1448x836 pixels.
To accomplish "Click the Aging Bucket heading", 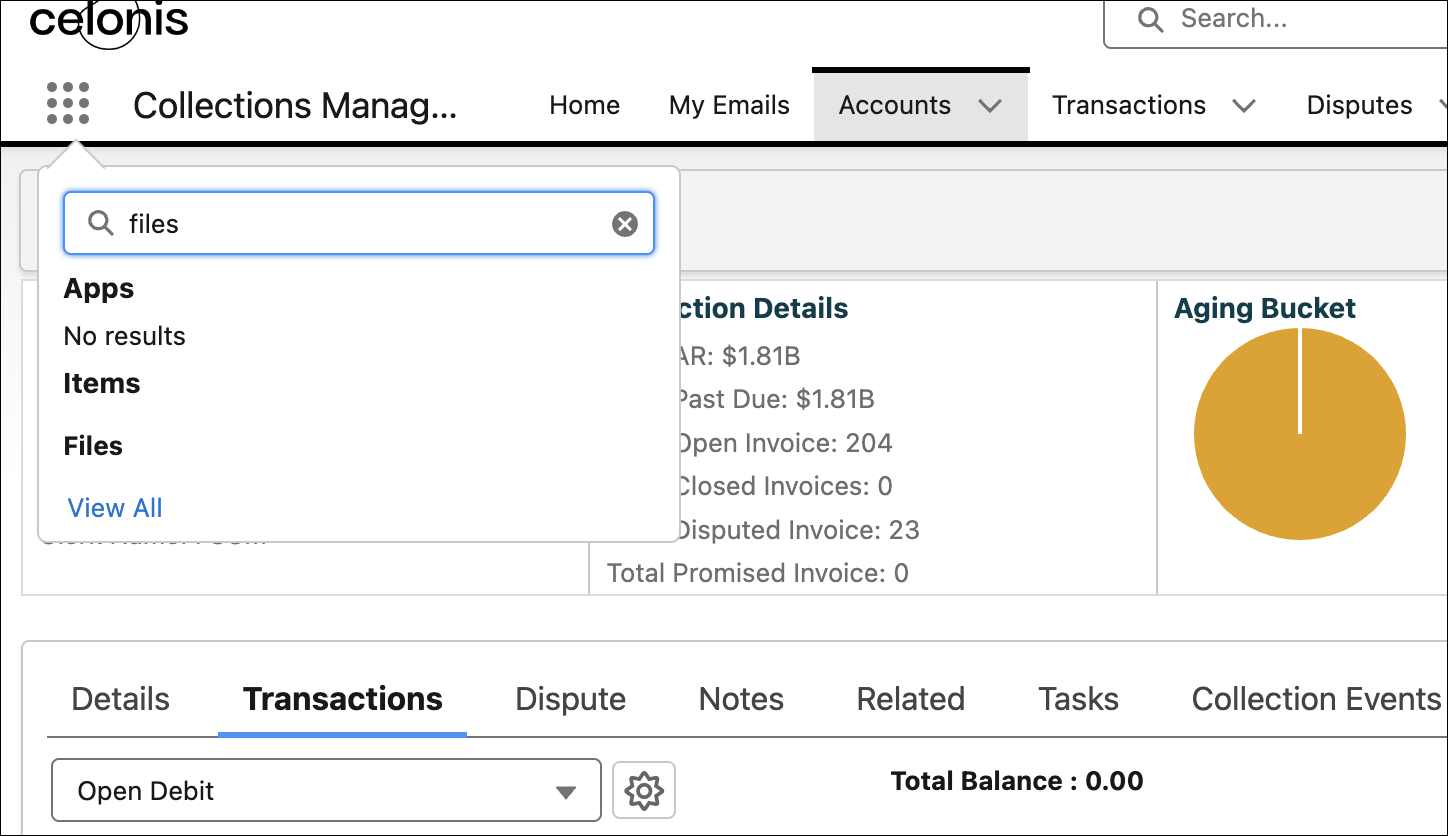I will coord(1265,308).
